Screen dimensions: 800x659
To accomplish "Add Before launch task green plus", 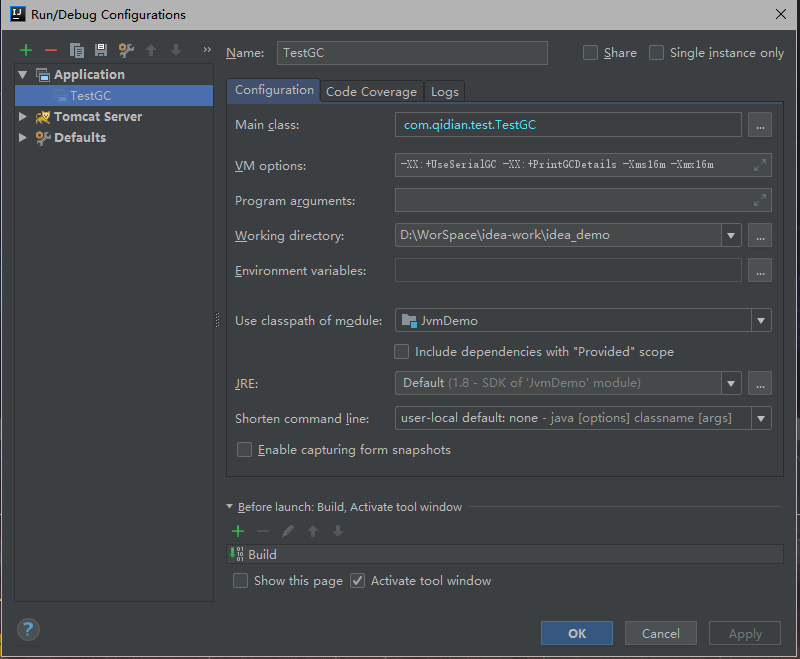I will point(238,531).
